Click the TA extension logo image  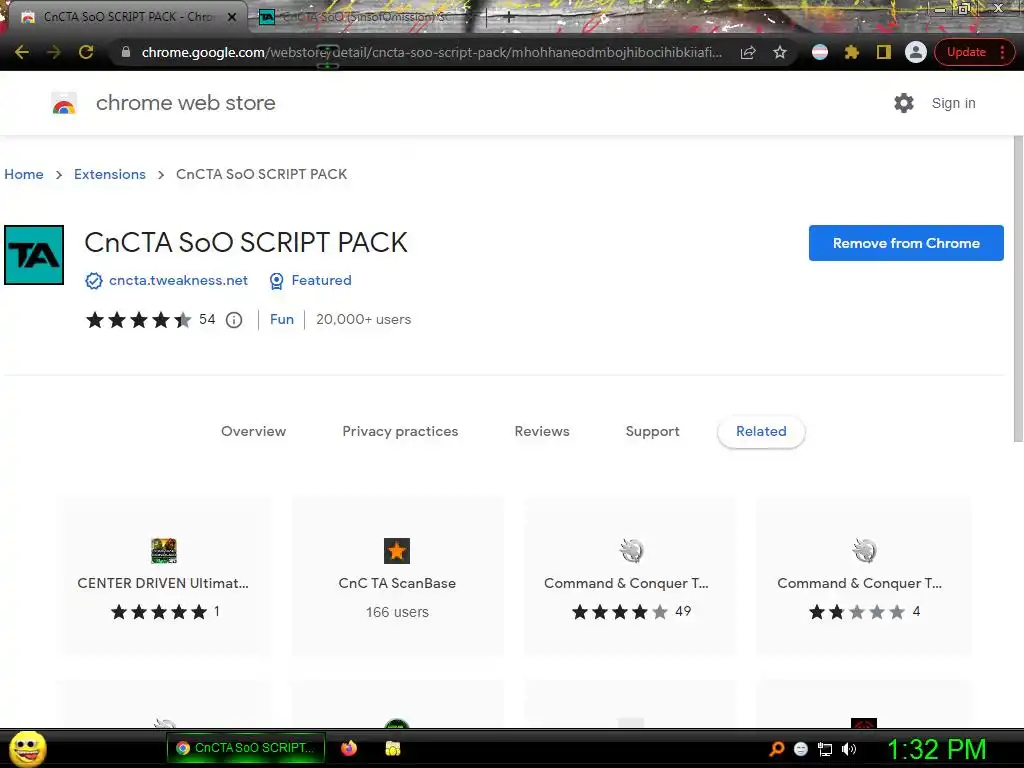(x=34, y=255)
